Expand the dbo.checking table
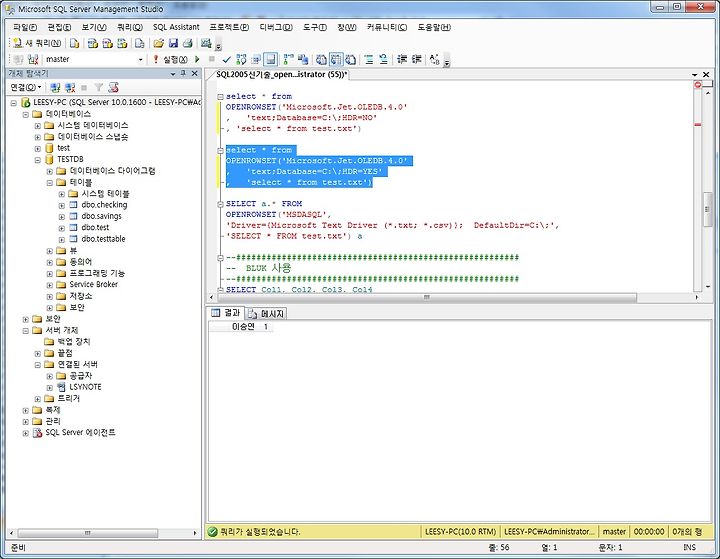The image size is (720, 559). [x=62, y=205]
